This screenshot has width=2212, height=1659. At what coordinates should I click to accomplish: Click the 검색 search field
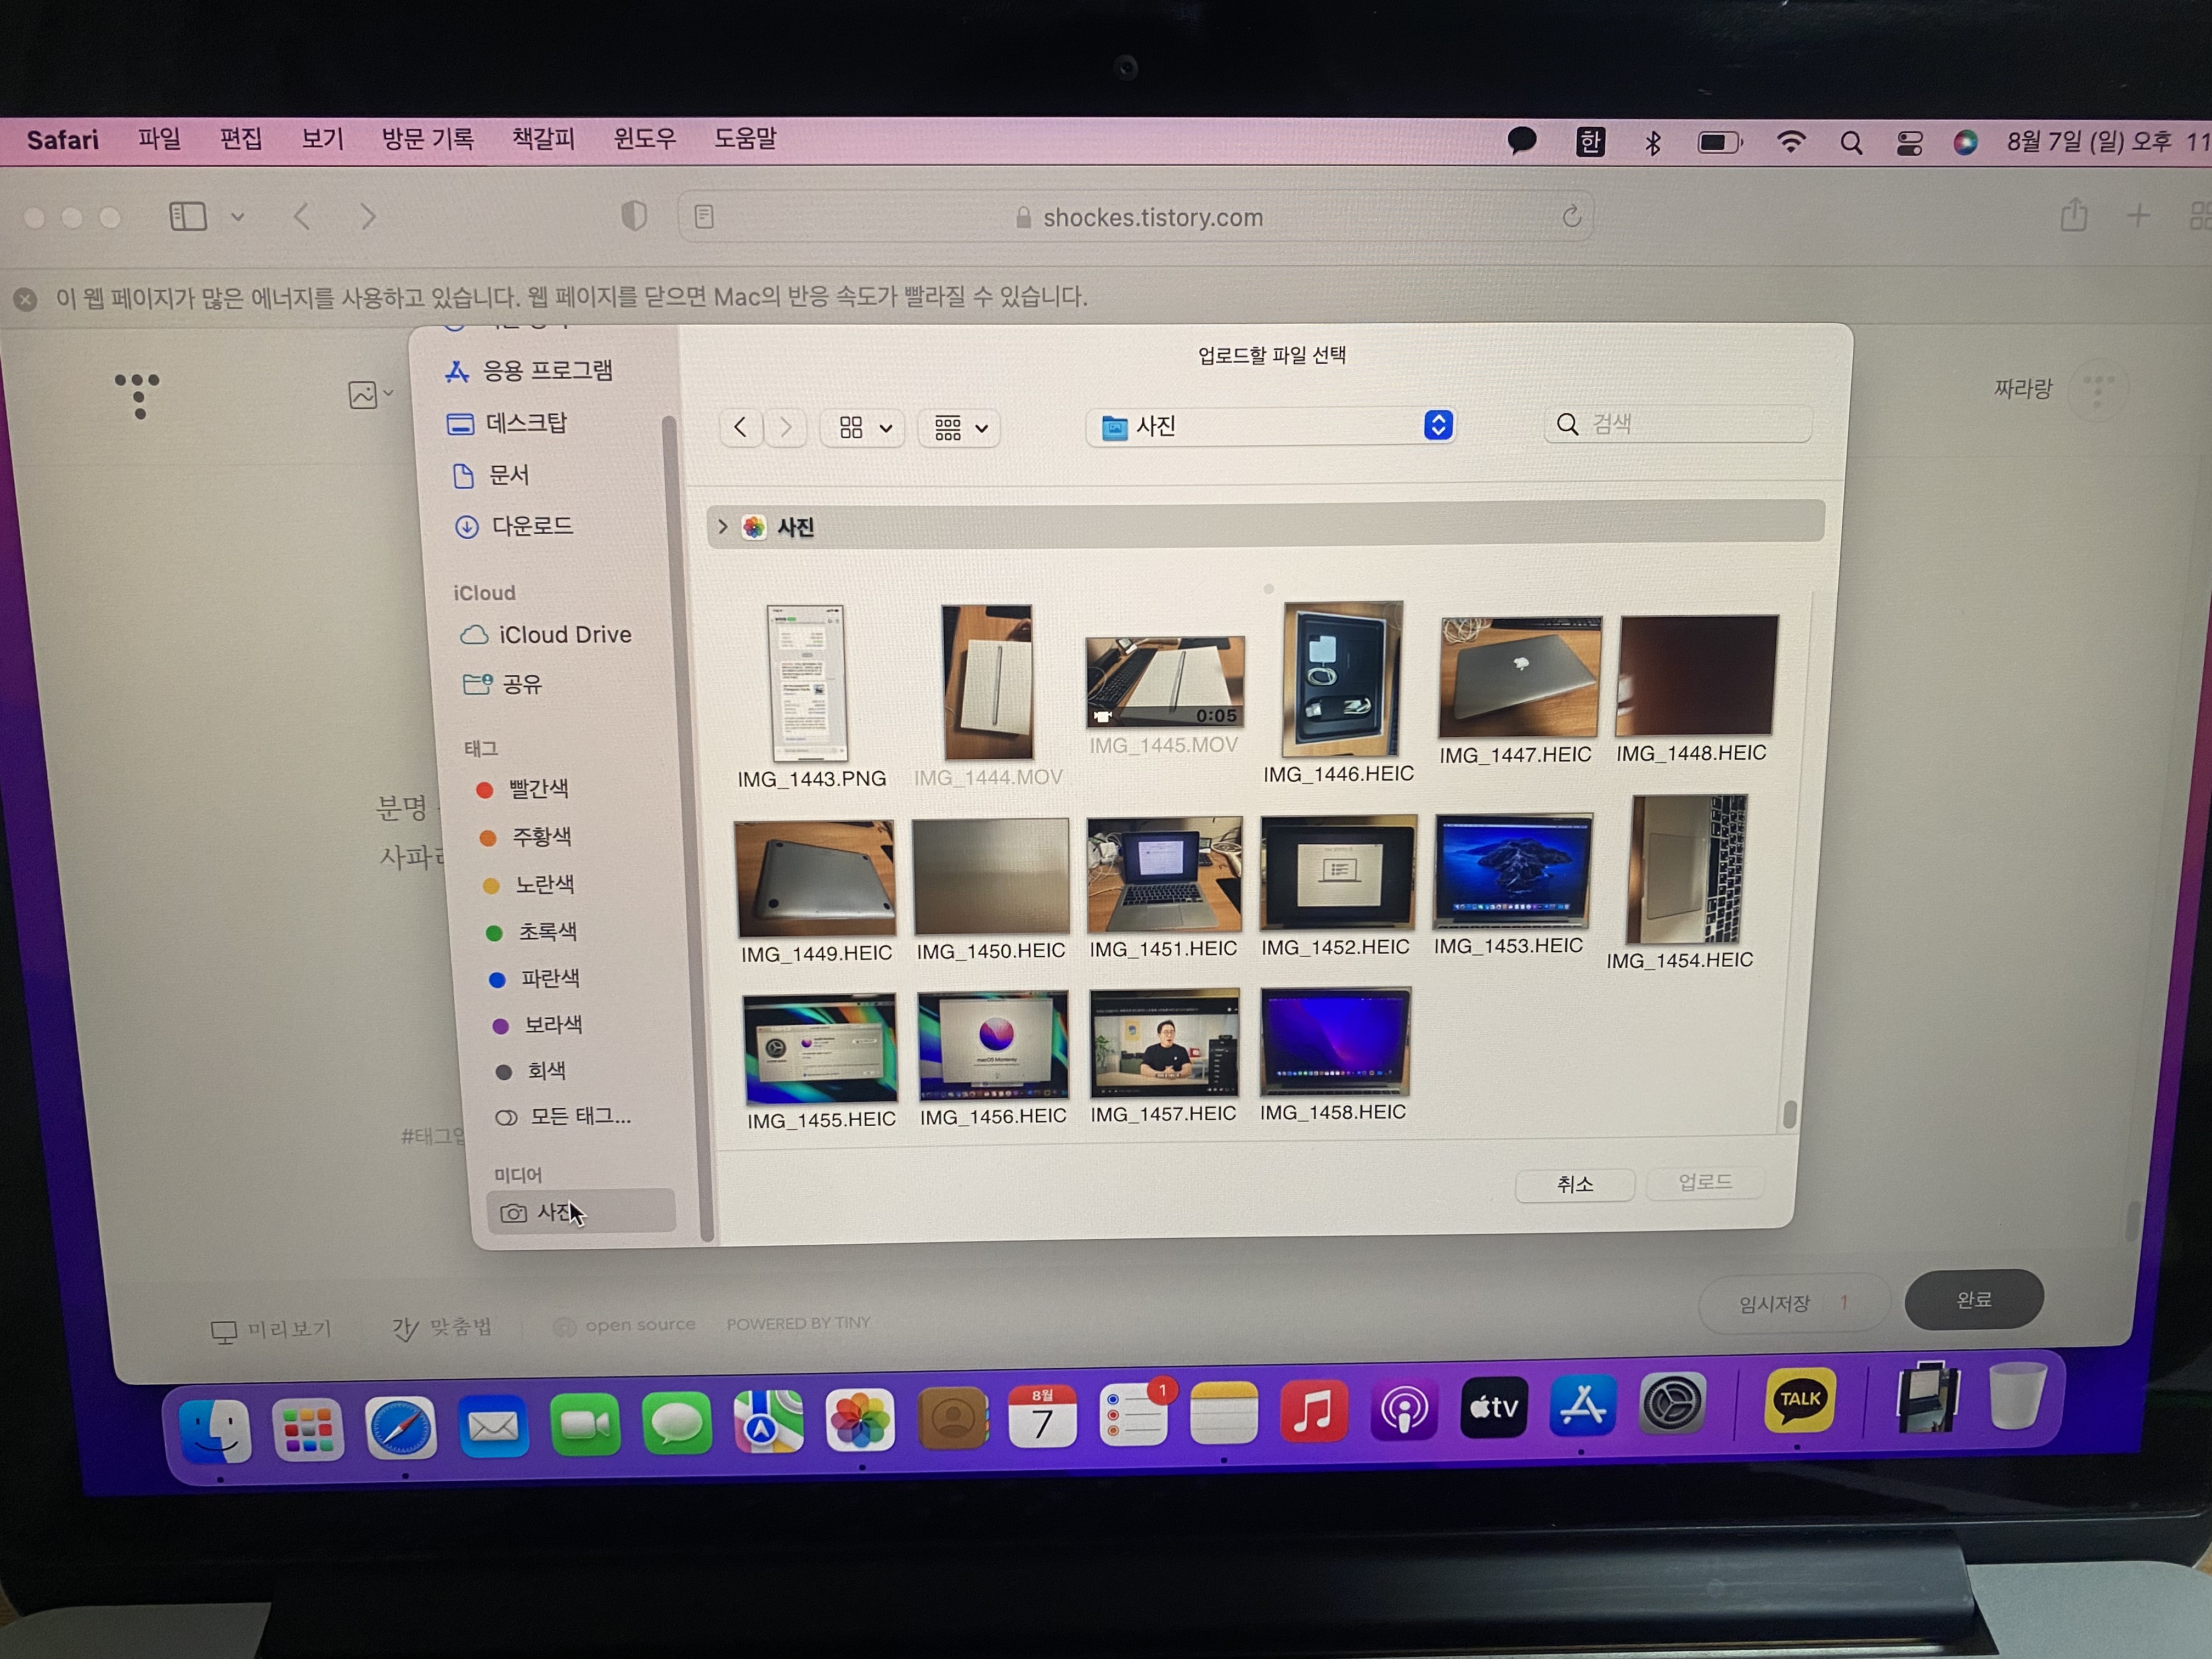pyautogui.click(x=1678, y=424)
